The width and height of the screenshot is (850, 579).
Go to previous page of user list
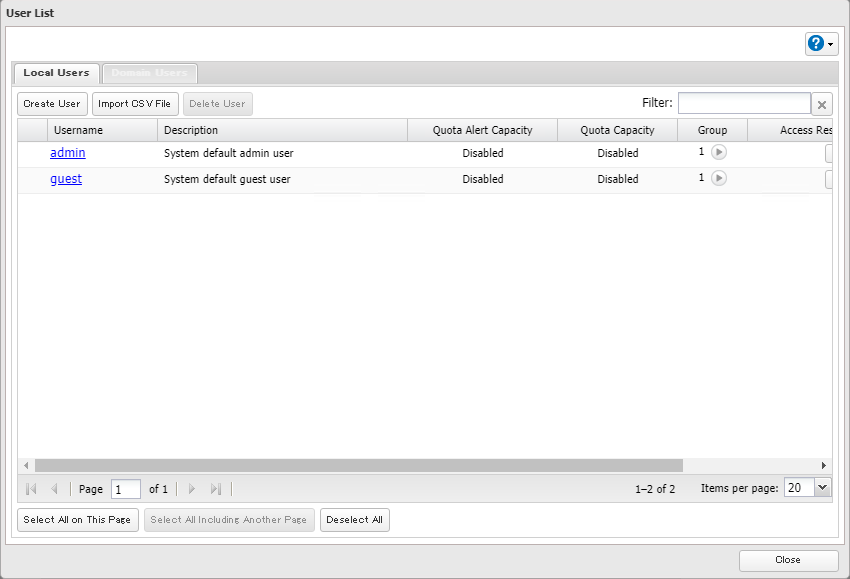click(54, 489)
